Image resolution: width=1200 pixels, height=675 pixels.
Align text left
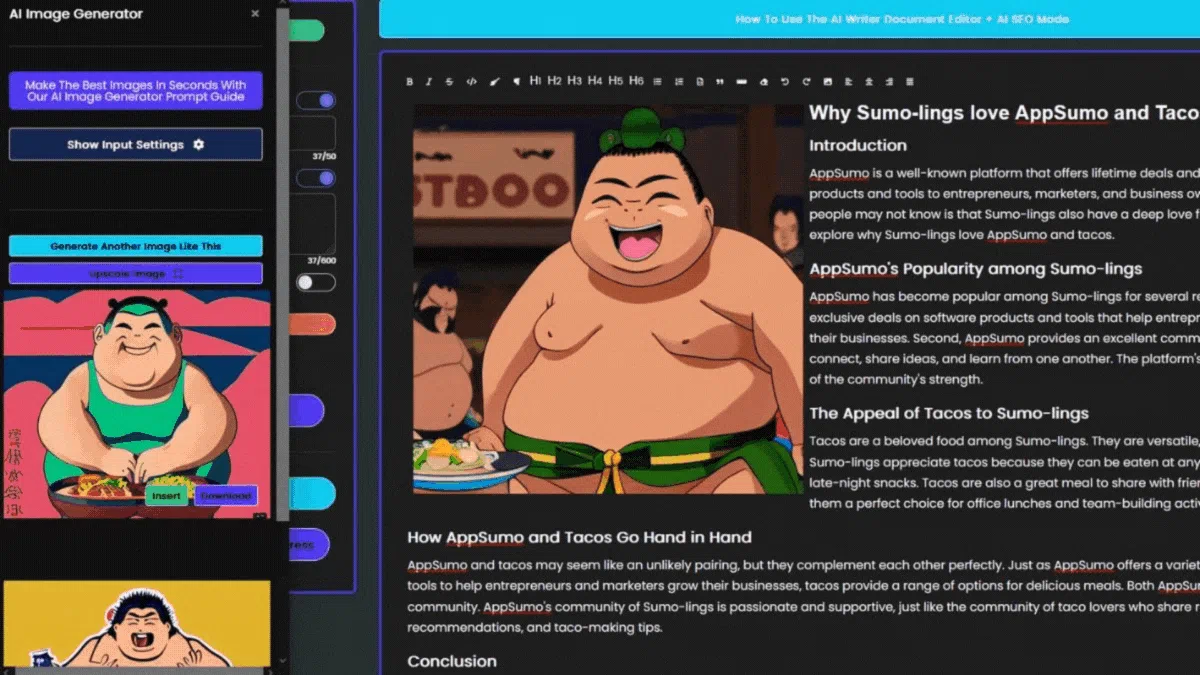tap(848, 81)
